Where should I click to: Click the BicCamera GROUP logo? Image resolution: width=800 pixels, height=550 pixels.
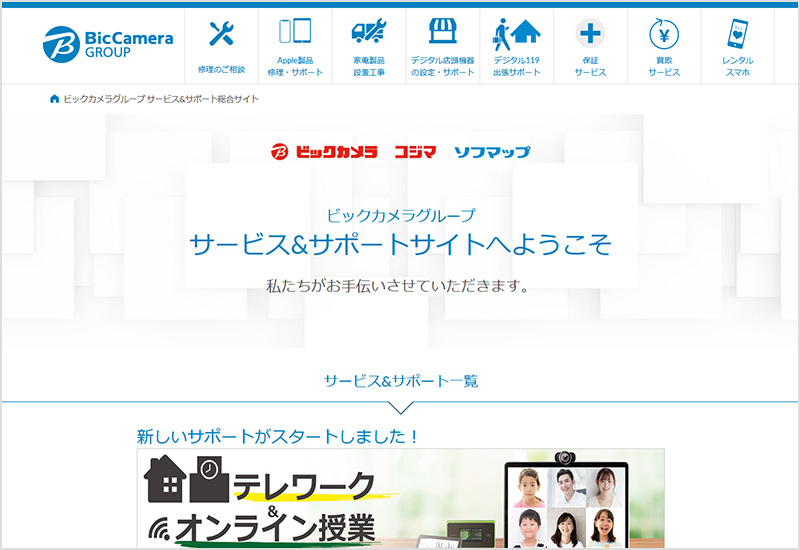(x=108, y=44)
